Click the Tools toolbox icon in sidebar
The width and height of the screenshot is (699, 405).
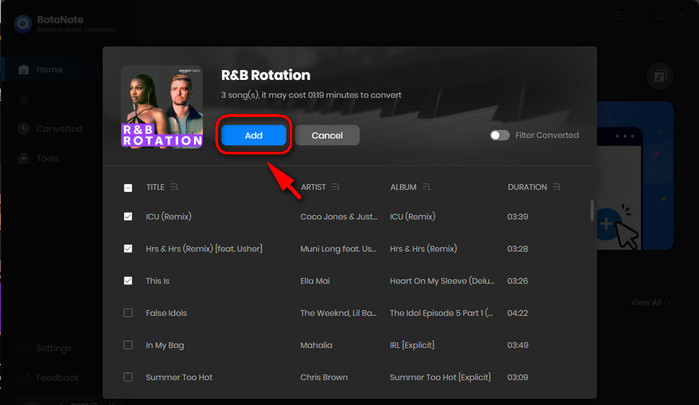pyautogui.click(x=24, y=158)
